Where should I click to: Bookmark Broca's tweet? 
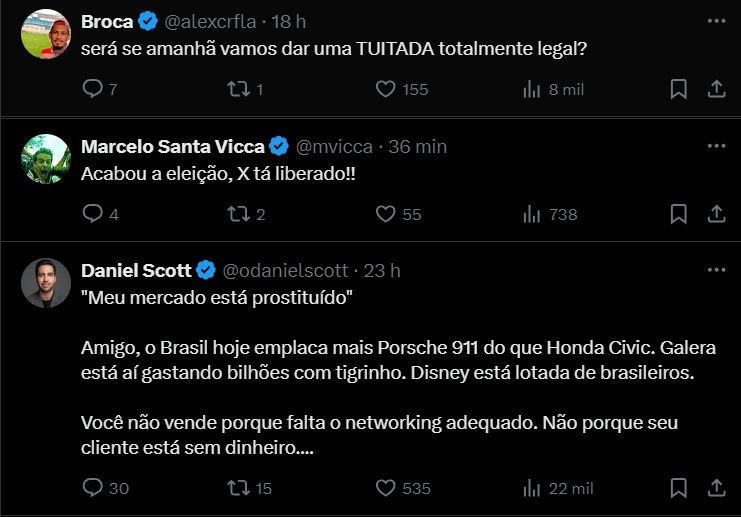click(678, 89)
